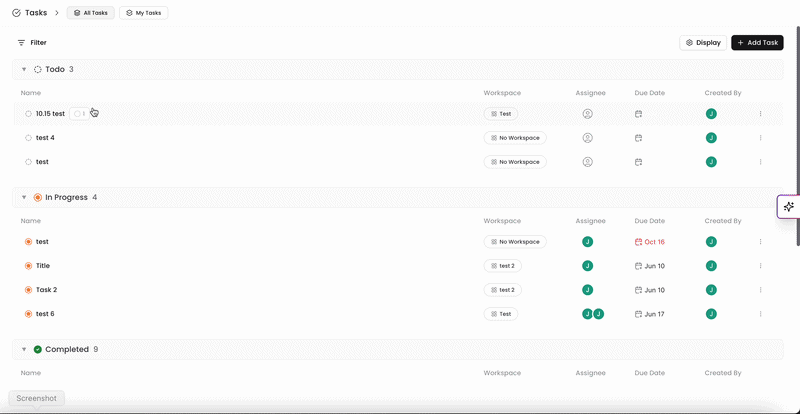Open No Workspace selector for Todo test row

(x=515, y=162)
